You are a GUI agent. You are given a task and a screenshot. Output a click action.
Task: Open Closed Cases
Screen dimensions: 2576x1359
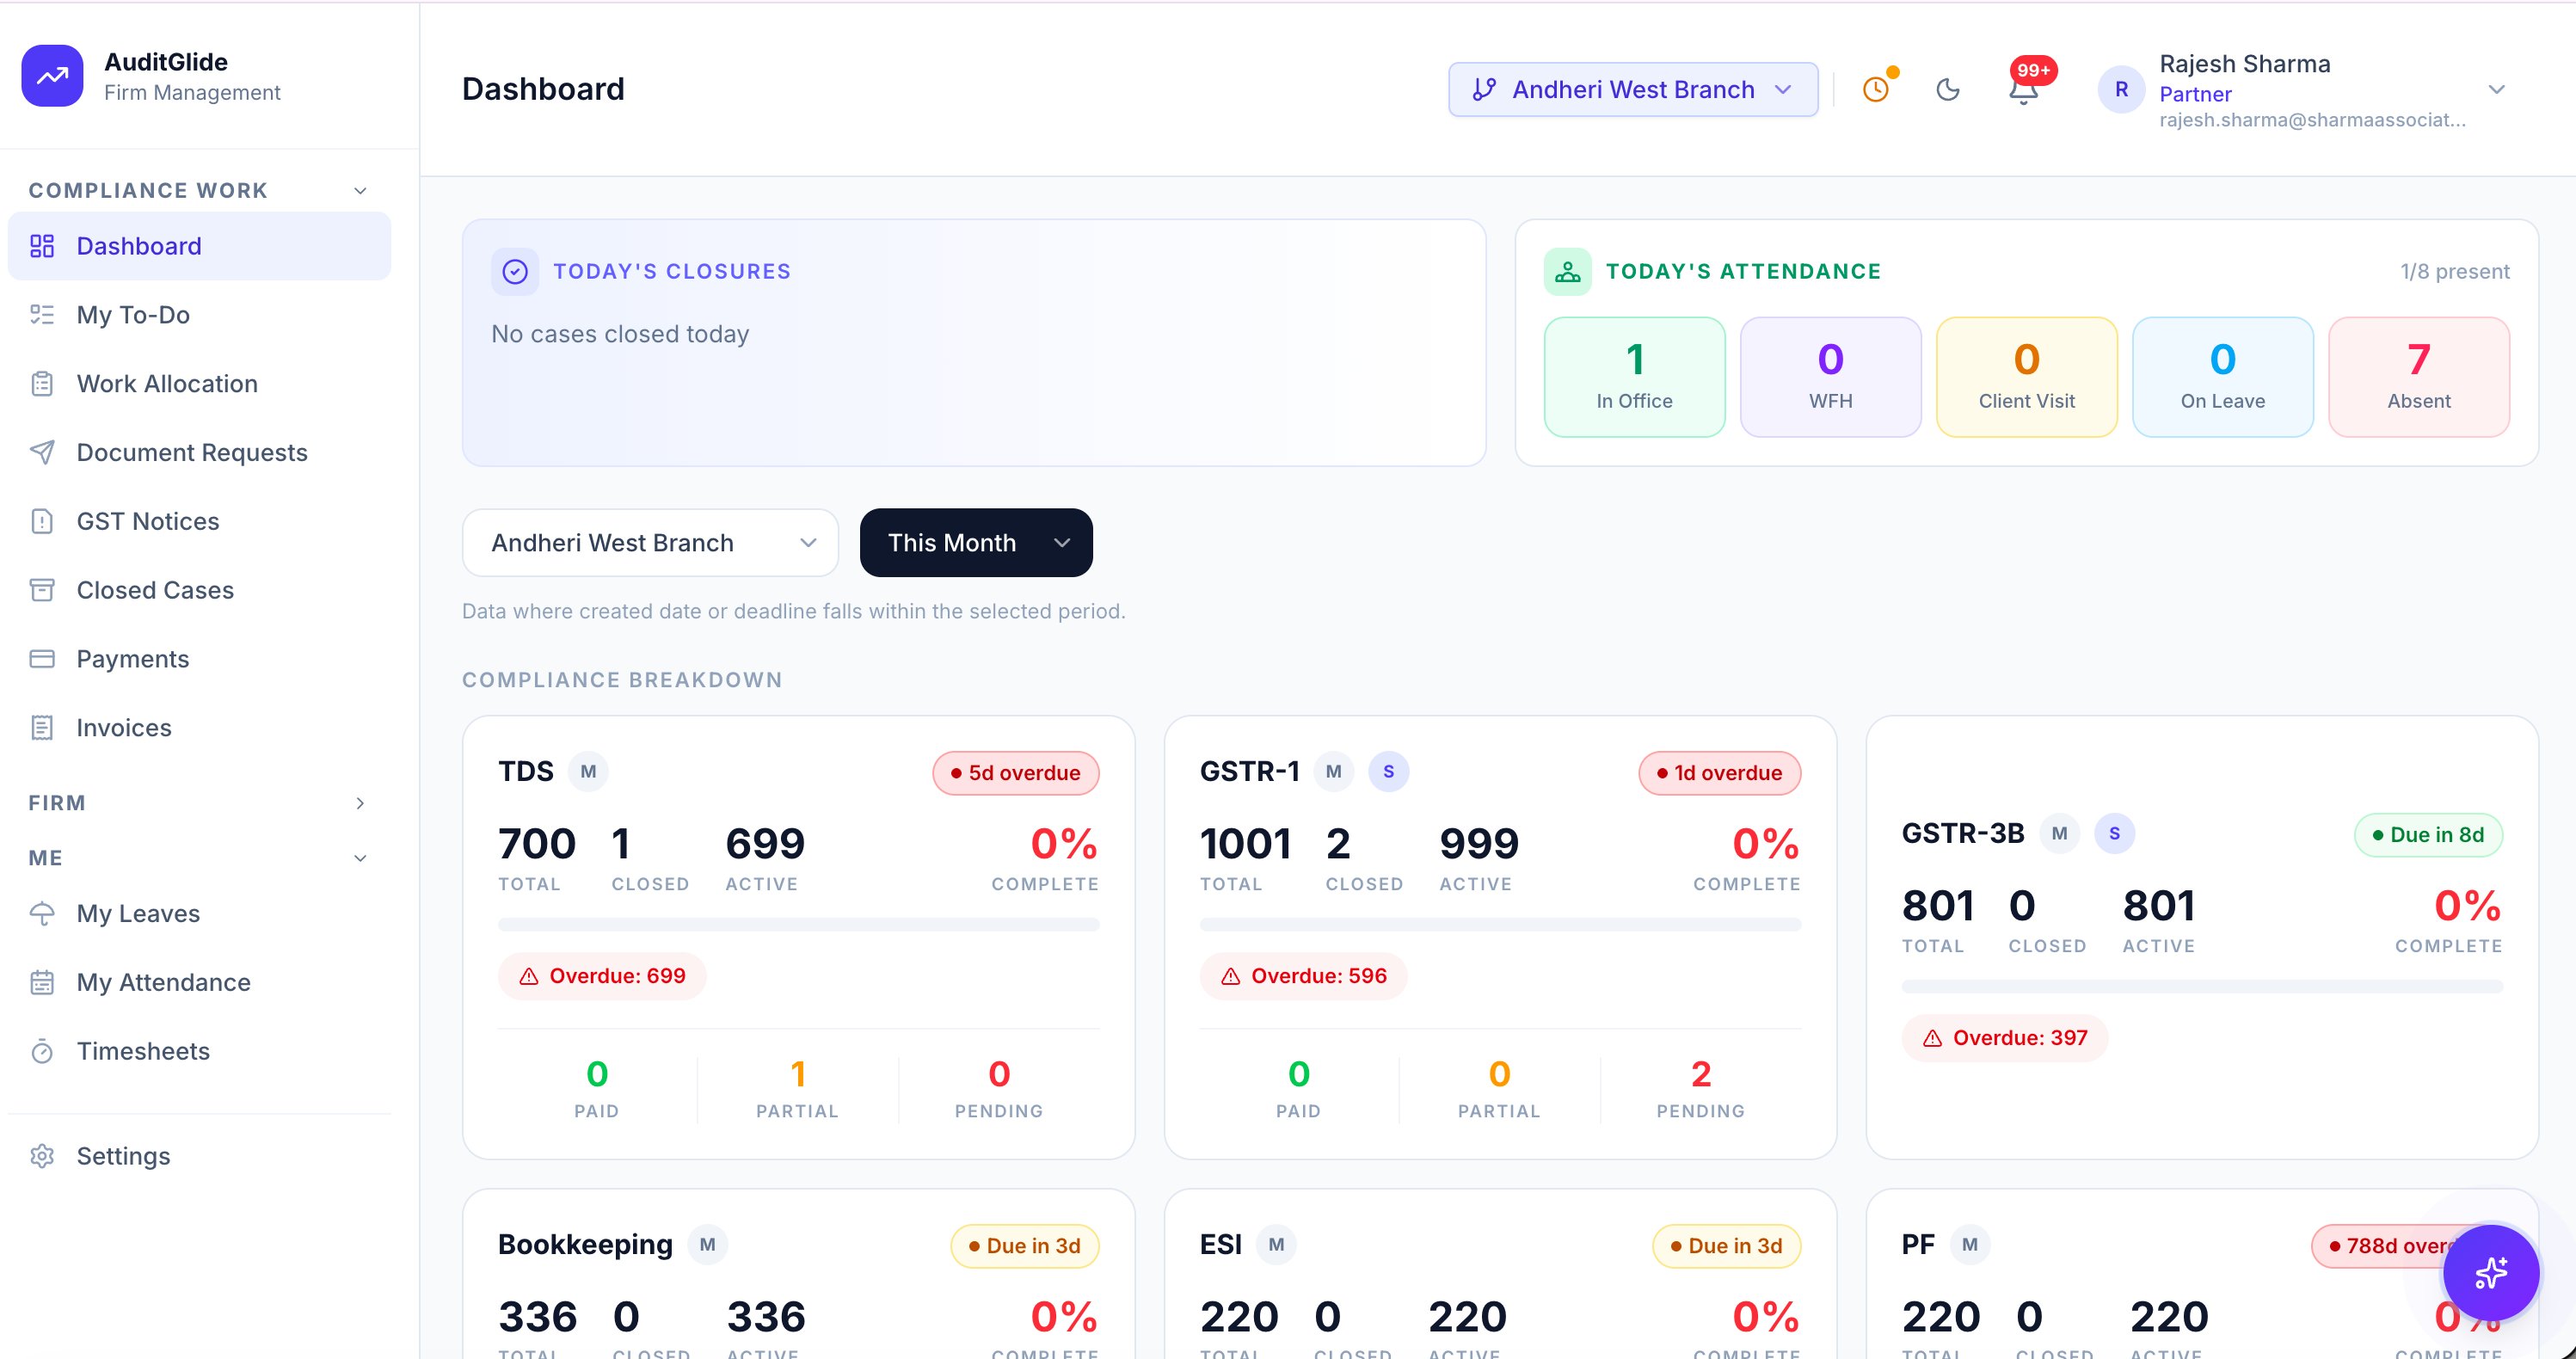pyautogui.click(x=200, y=590)
